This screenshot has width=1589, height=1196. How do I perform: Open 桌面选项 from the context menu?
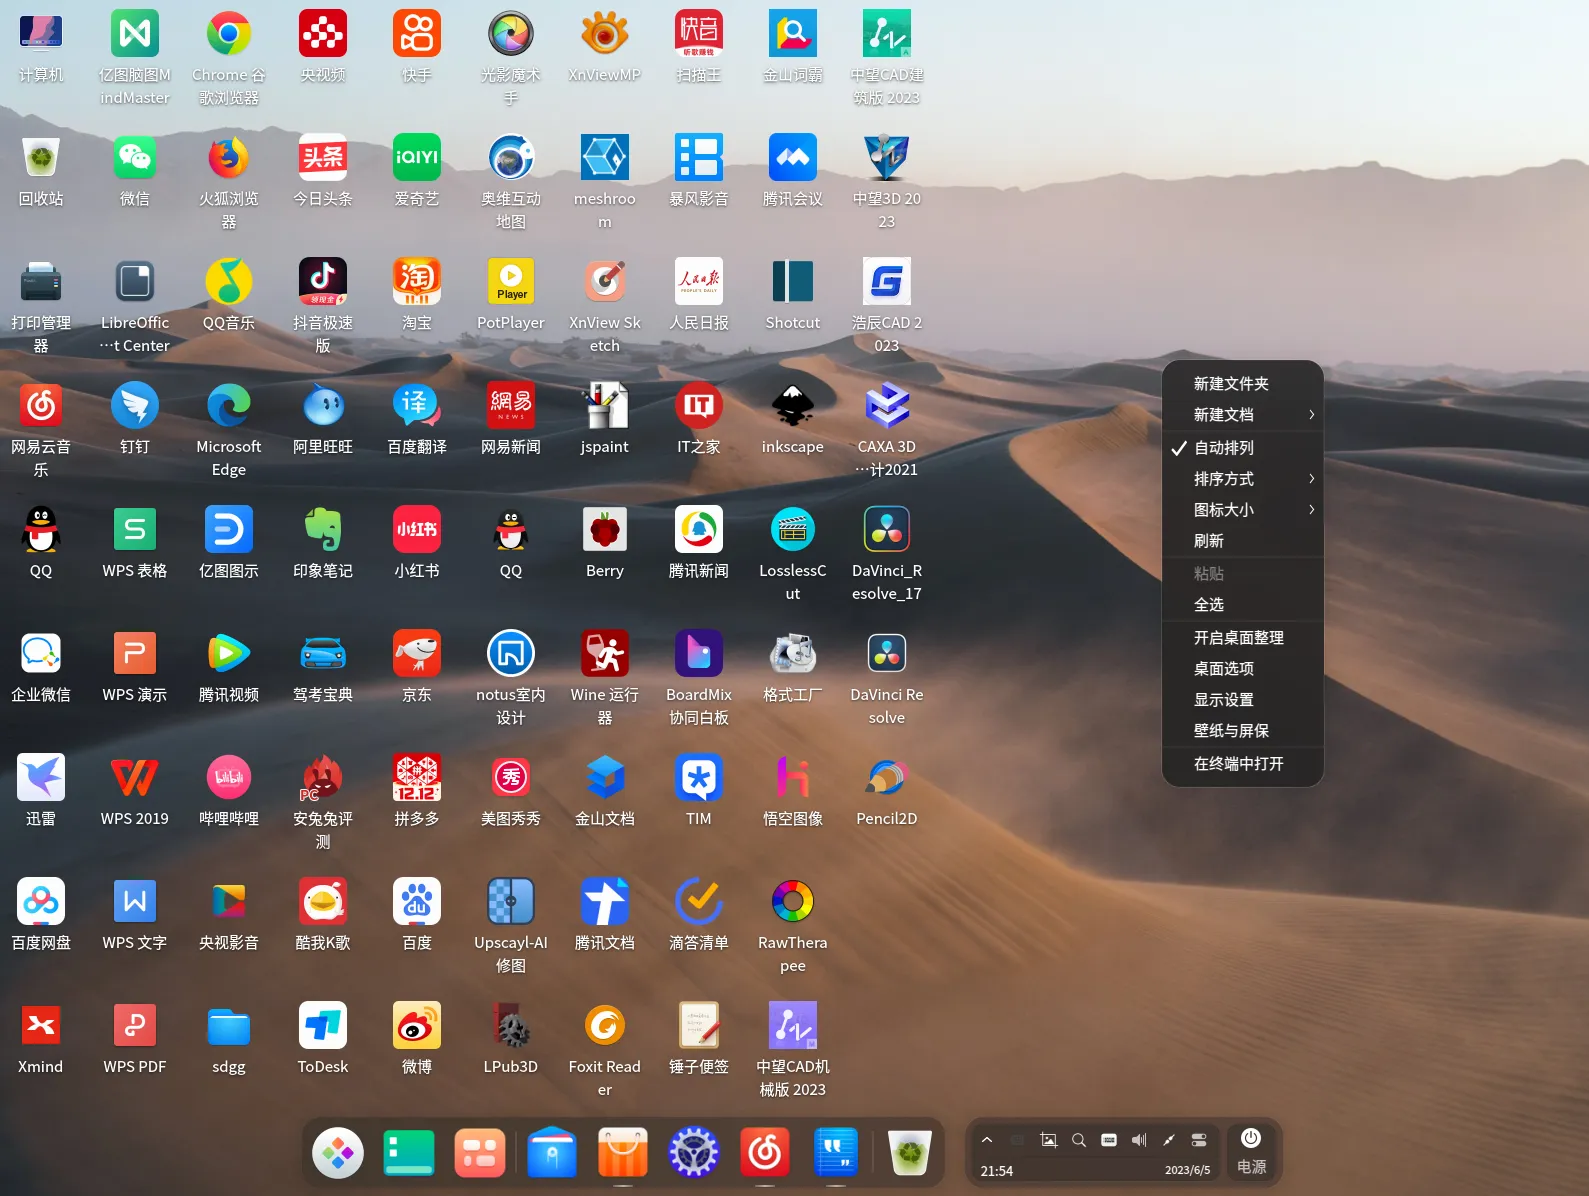(1243, 669)
